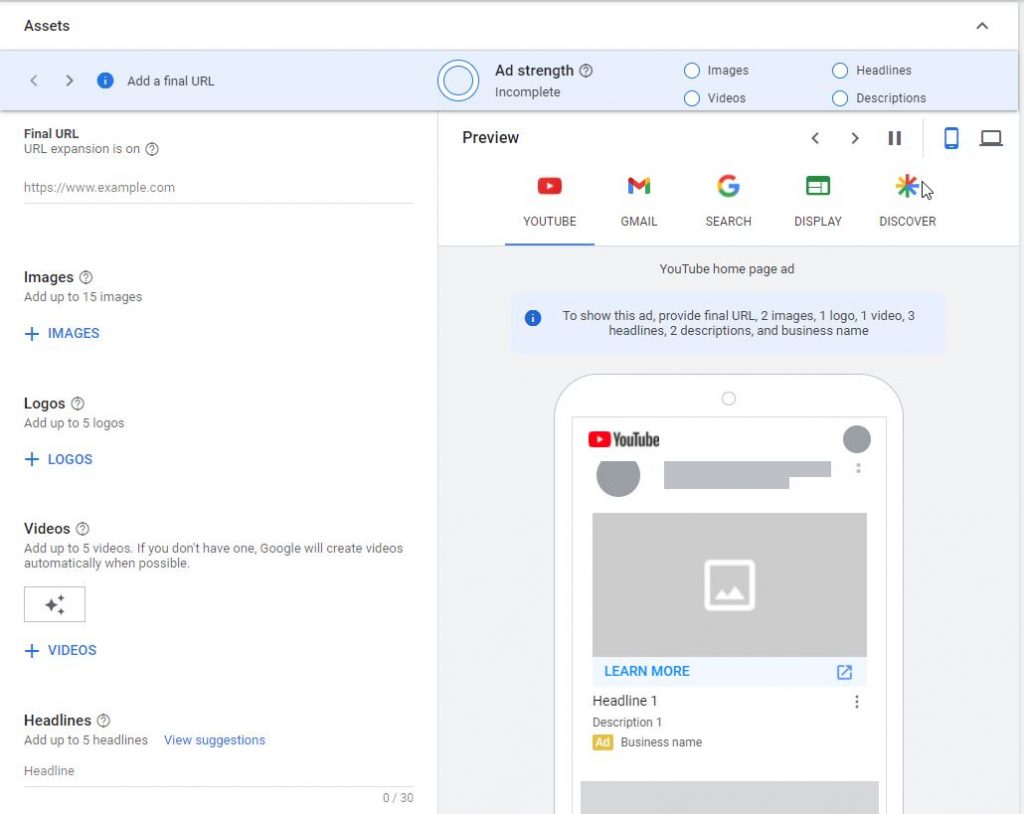Image resolution: width=1024 pixels, height=814 pixels.
Task: Click the auto-generated video sparkle thumbnail
Action: pos(55,604)
